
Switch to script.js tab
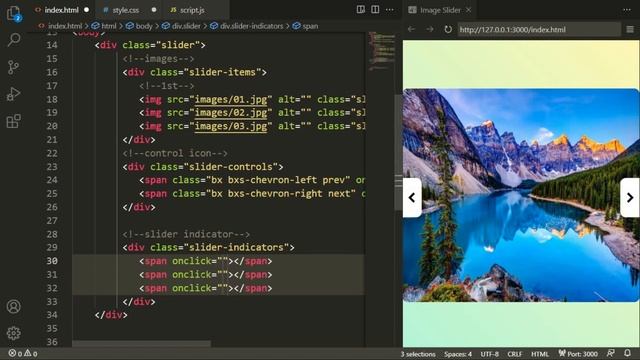coord(192,10)
